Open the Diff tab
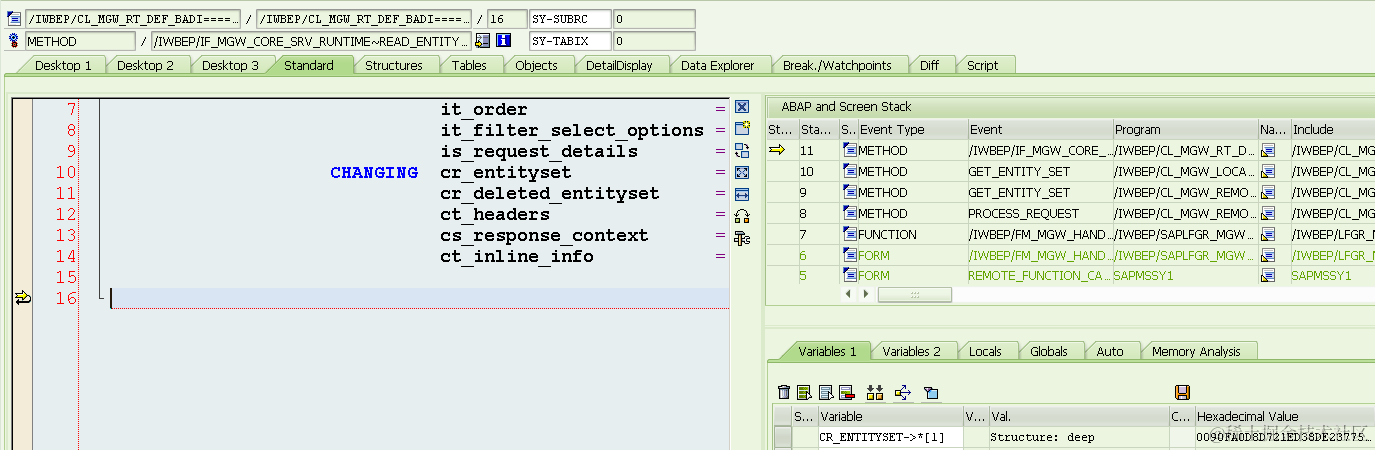This screenshot has height=450, width=1375. [930, 65]
